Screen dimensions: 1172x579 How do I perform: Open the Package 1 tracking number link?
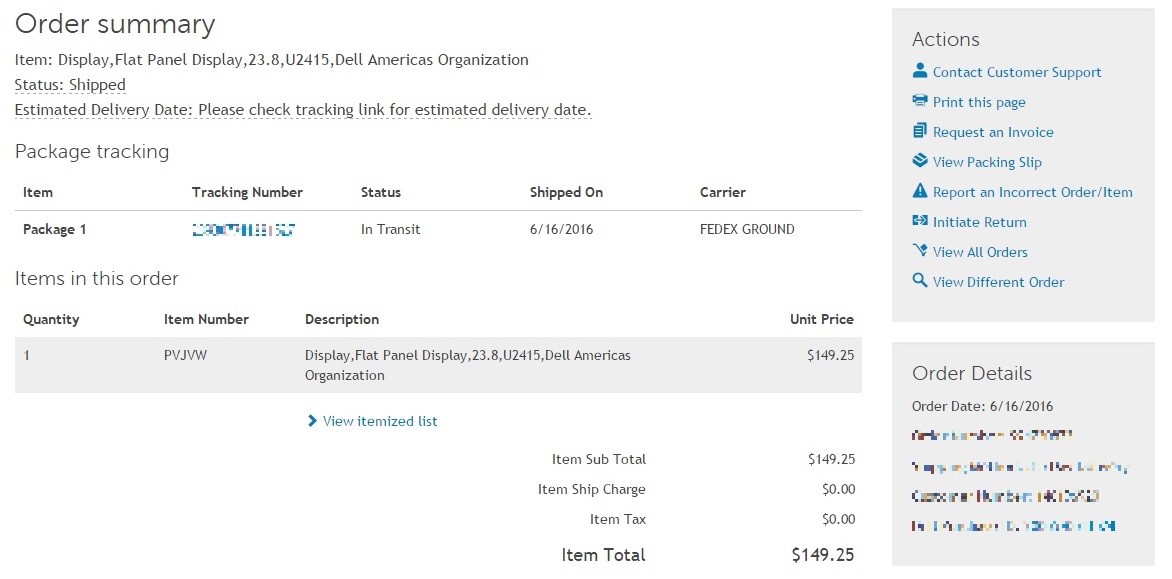[243, 230]
